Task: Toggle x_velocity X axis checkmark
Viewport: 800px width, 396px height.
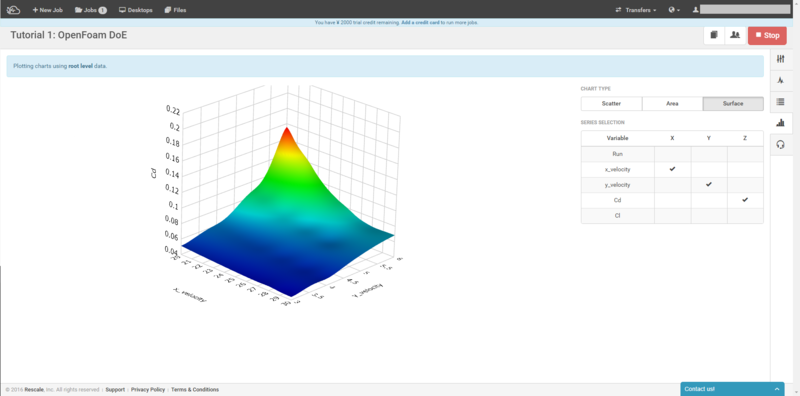Action: [x=672, y=169]
